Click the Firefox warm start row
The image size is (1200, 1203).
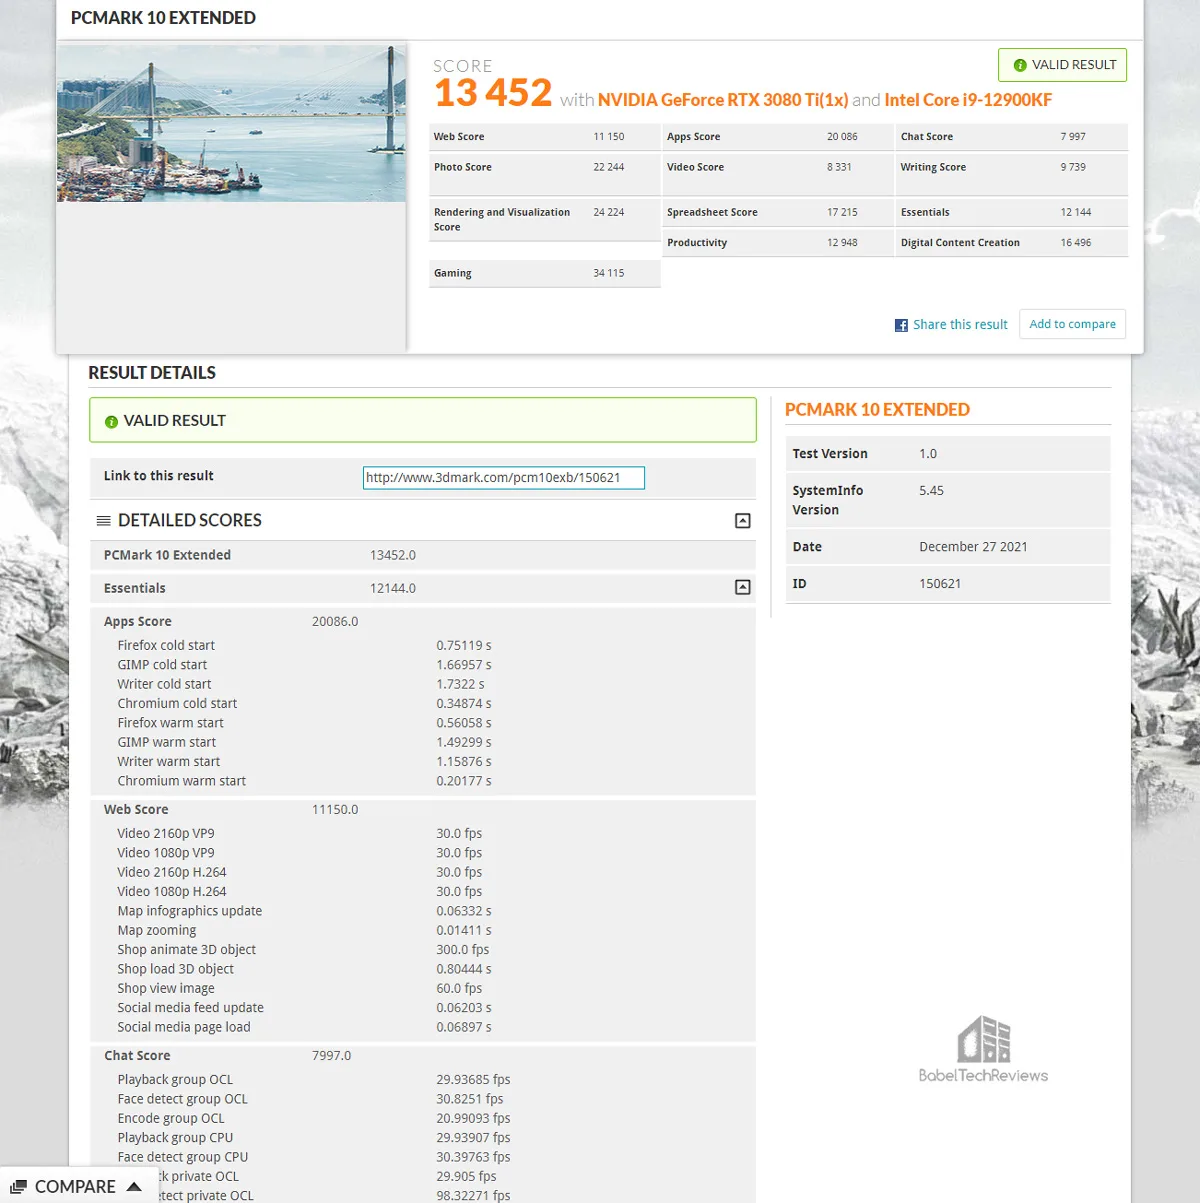[423, 723]
